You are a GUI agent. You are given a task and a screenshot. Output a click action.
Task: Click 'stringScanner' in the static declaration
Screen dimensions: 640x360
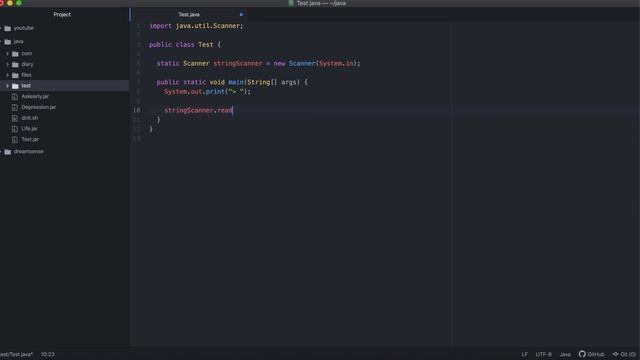tap(238, 63)
